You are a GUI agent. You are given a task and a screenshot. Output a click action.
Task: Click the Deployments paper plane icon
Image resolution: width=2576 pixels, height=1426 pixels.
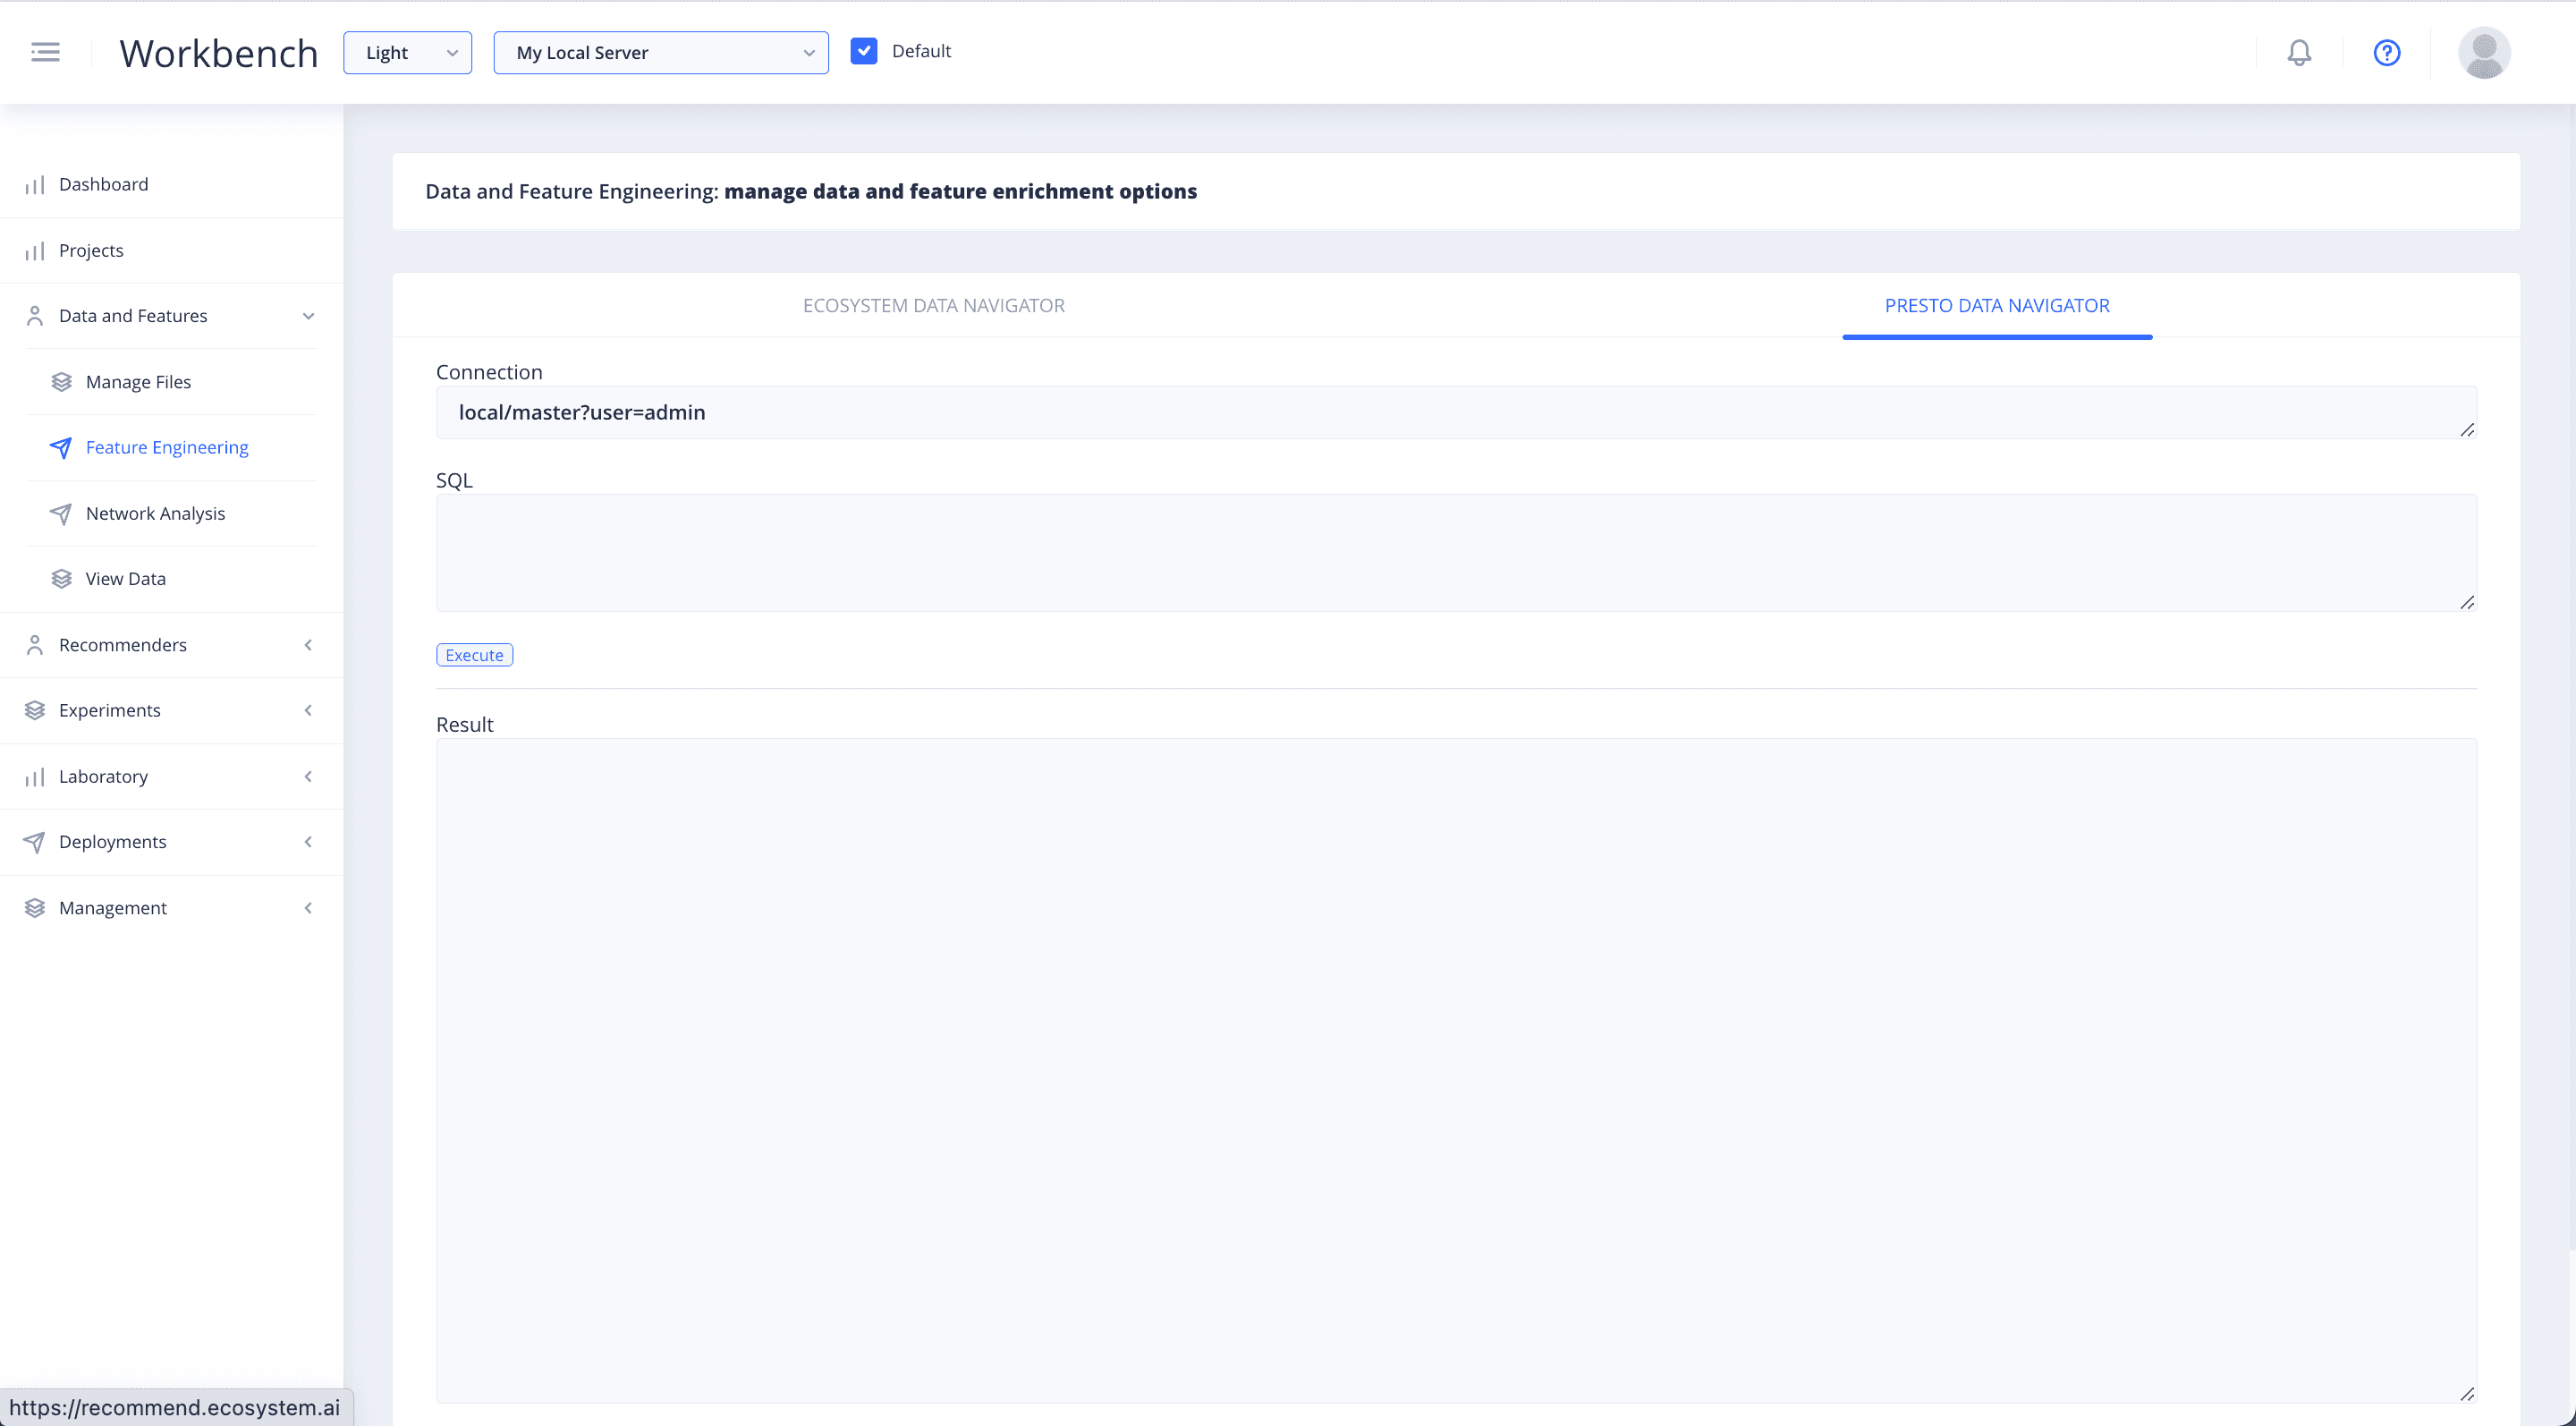(35, 842)
